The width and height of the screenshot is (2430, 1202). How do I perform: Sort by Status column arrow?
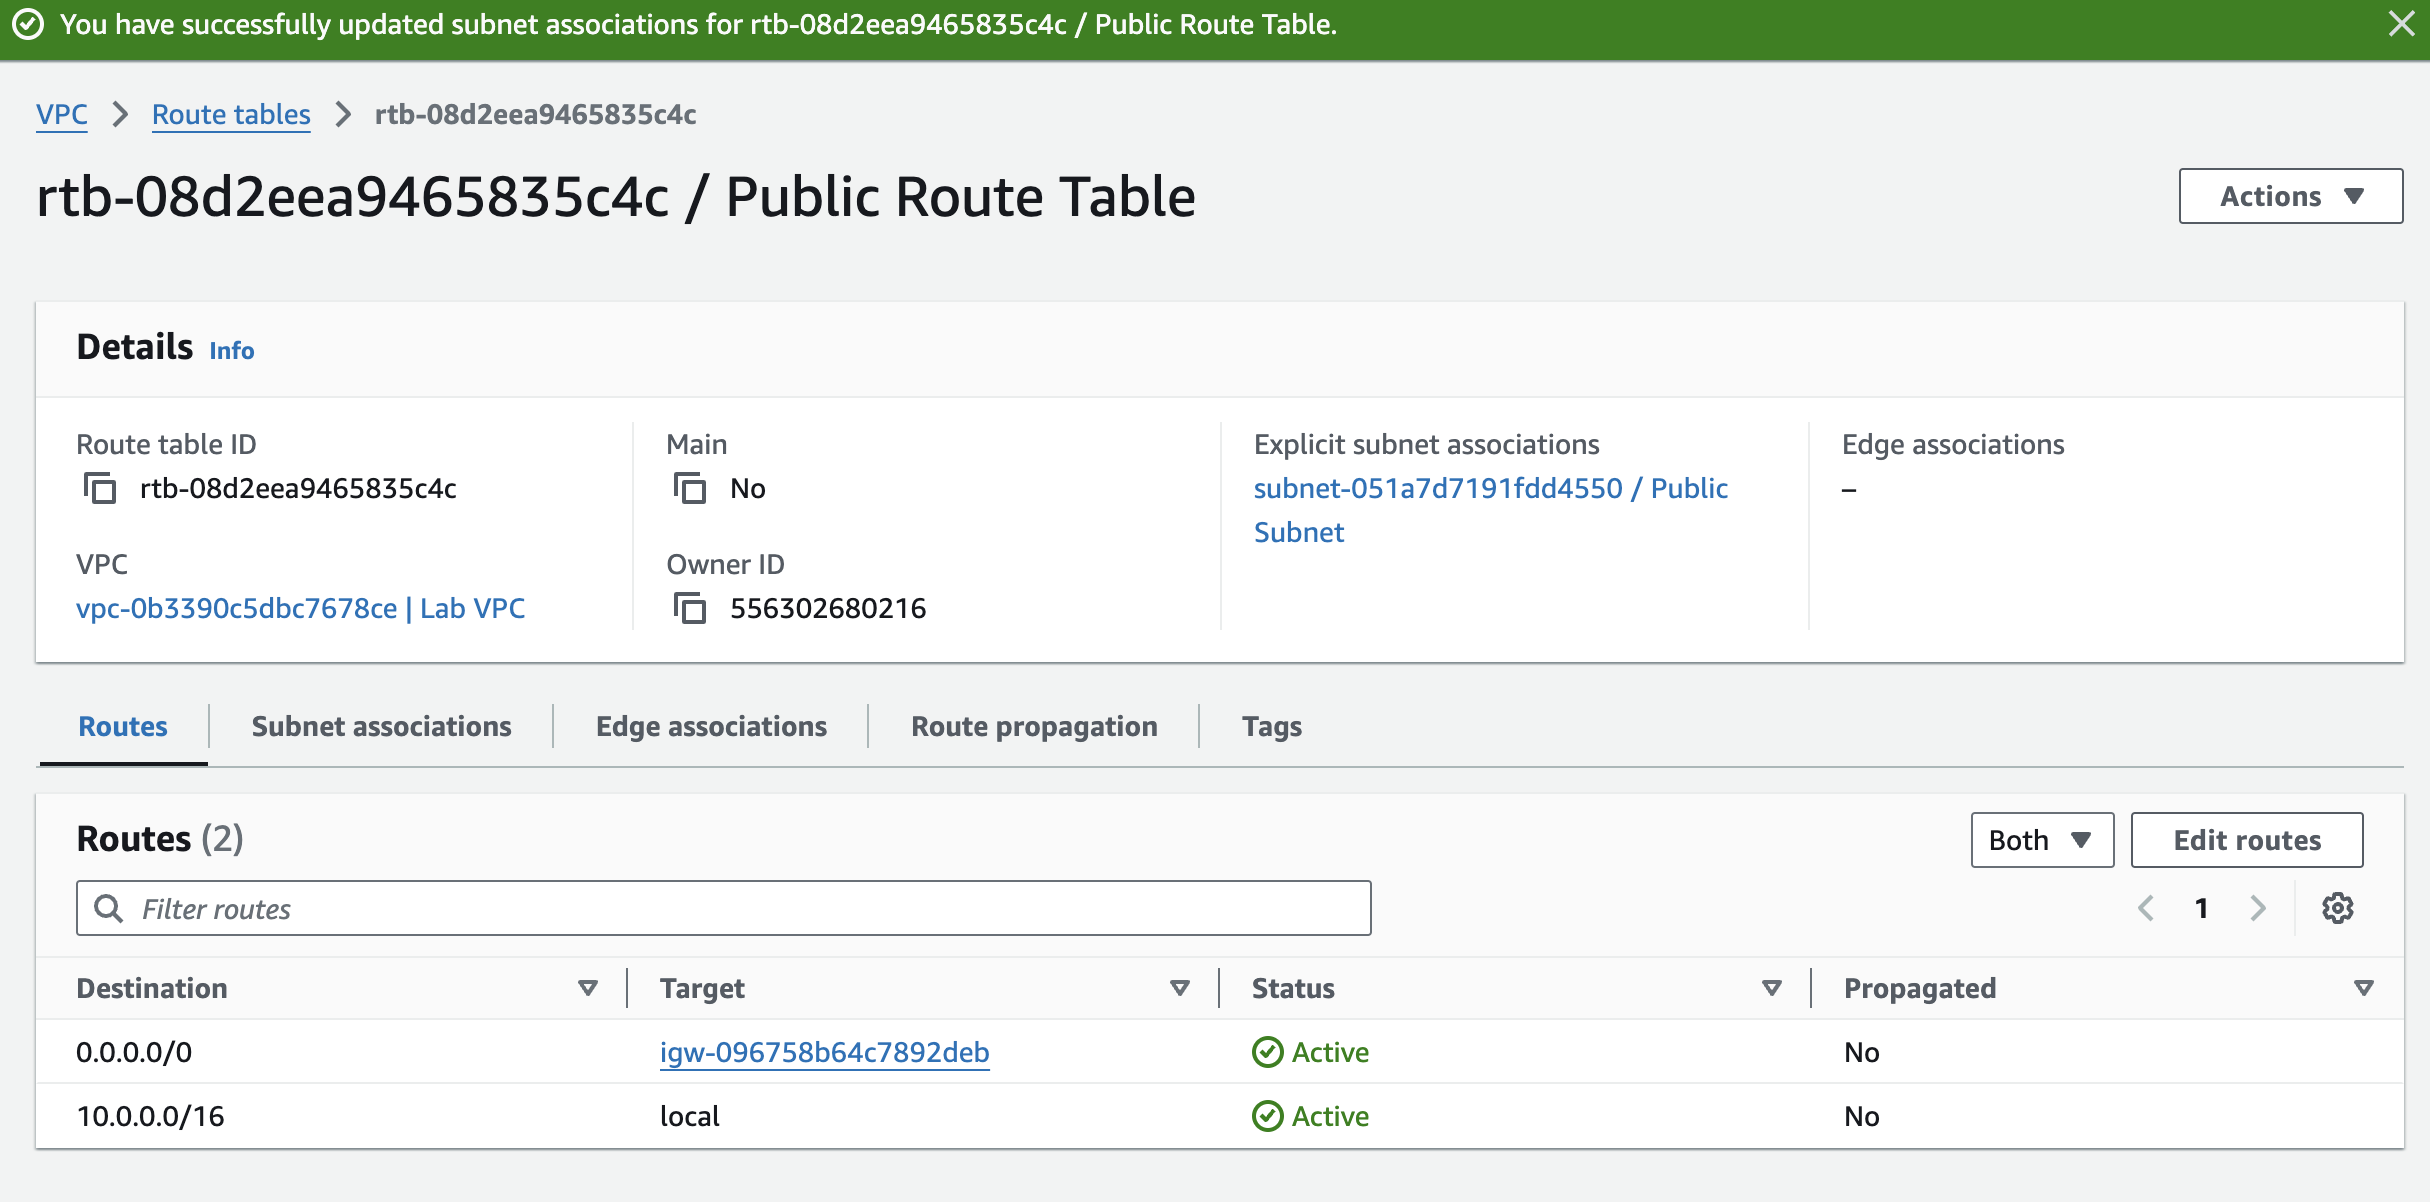1772,988
